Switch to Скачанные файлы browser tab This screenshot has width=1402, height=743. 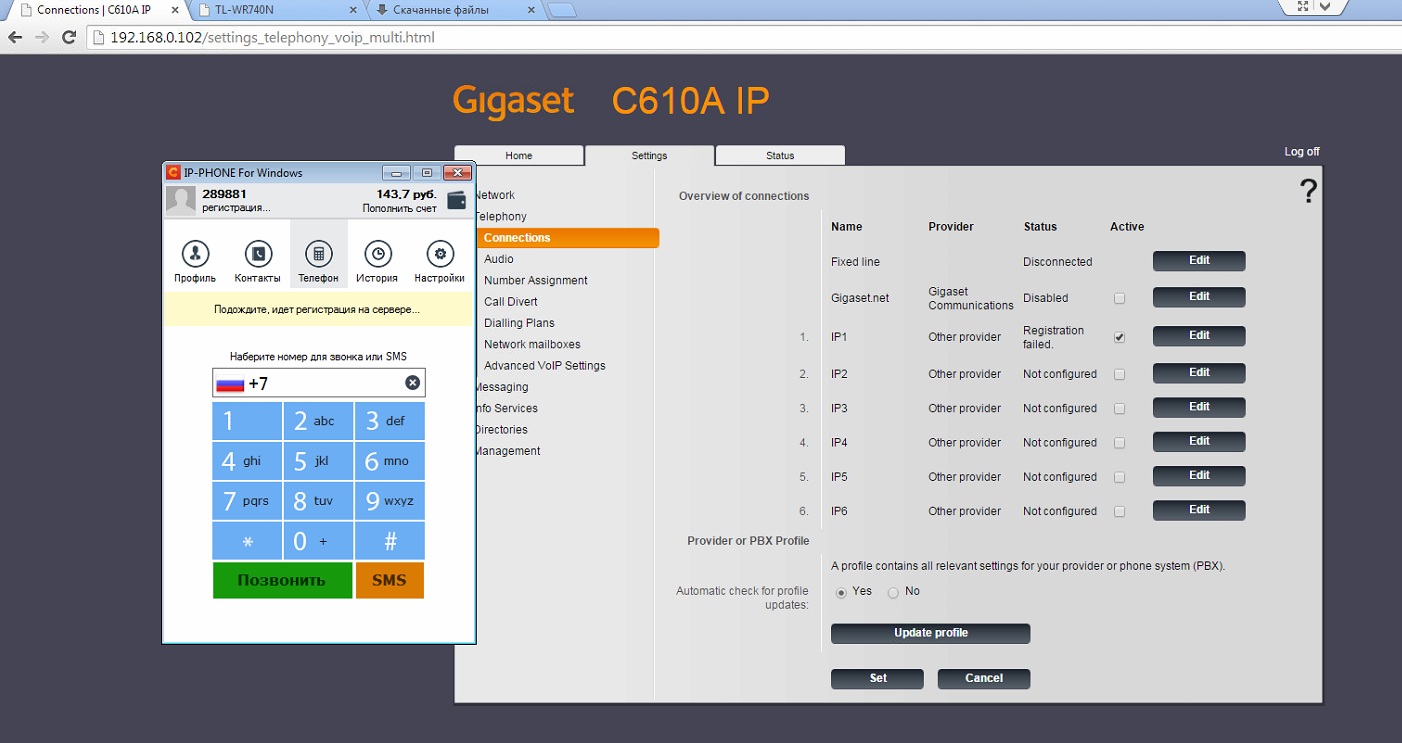coord(455,10)
